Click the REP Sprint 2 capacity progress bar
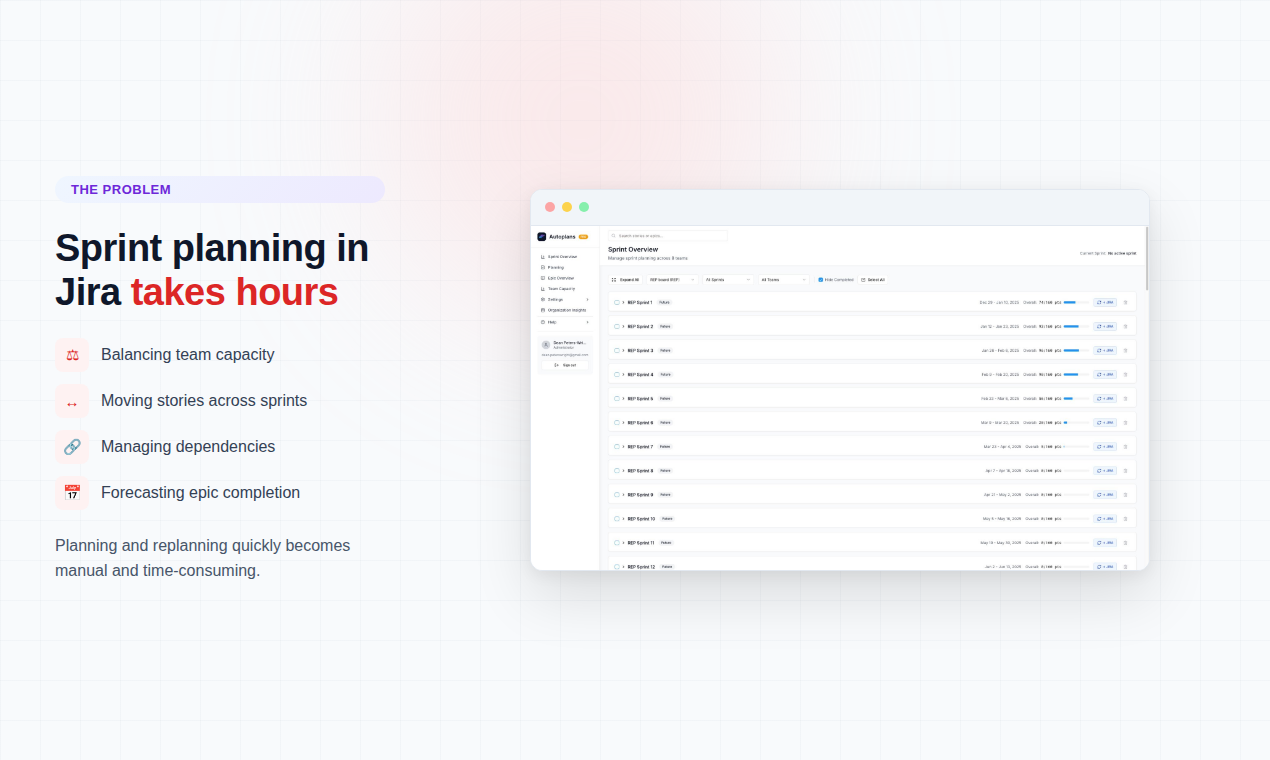This screenshot has width=1270, height=760. click(x=1076, y=326)
